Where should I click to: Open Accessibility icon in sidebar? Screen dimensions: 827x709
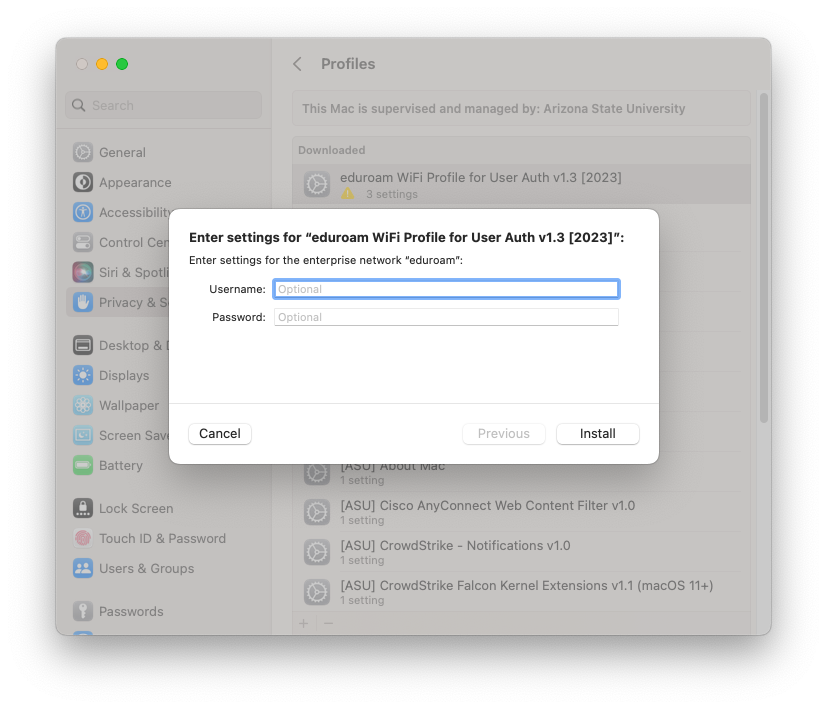(83, 213)
